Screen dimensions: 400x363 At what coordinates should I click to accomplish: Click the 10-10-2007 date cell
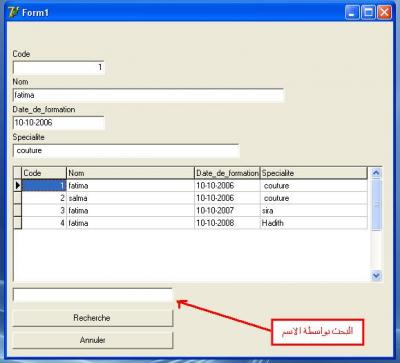click(227, 210)
